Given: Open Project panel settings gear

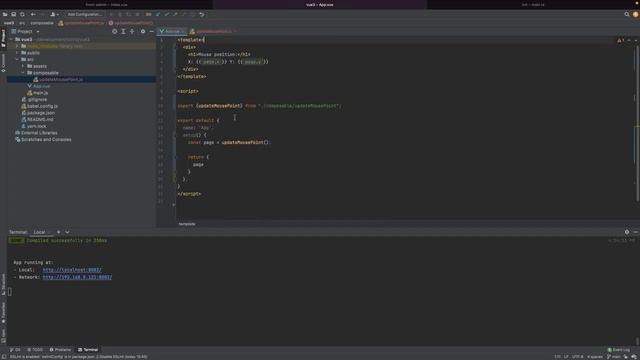Looking at the screenshot, I should click(143, 31).
